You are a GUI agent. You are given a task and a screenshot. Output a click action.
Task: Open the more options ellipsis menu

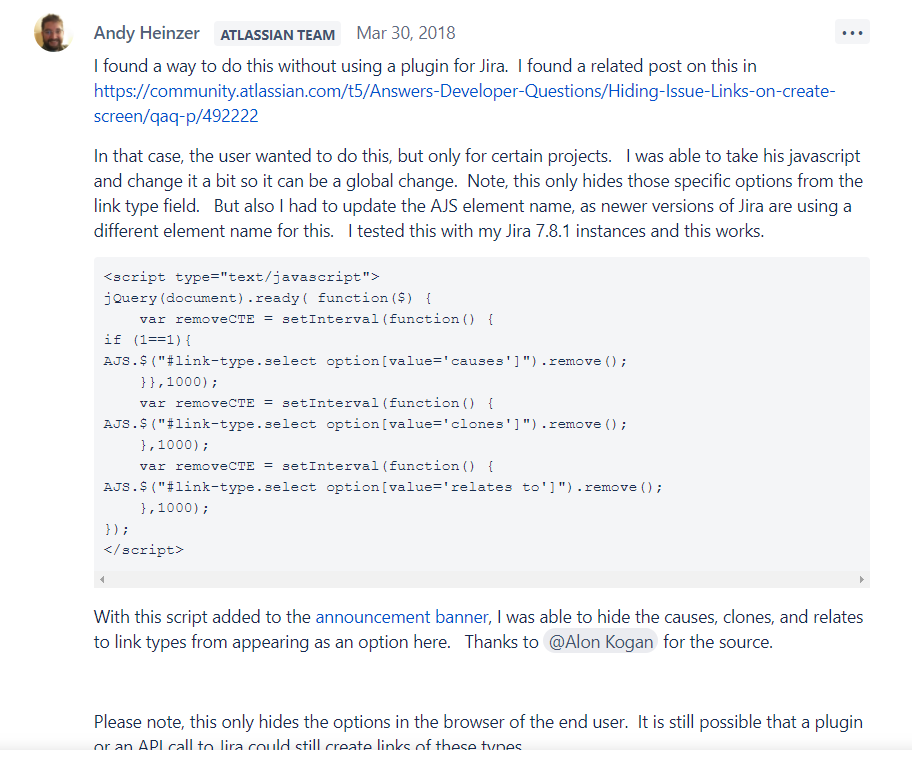click(852, 33)
